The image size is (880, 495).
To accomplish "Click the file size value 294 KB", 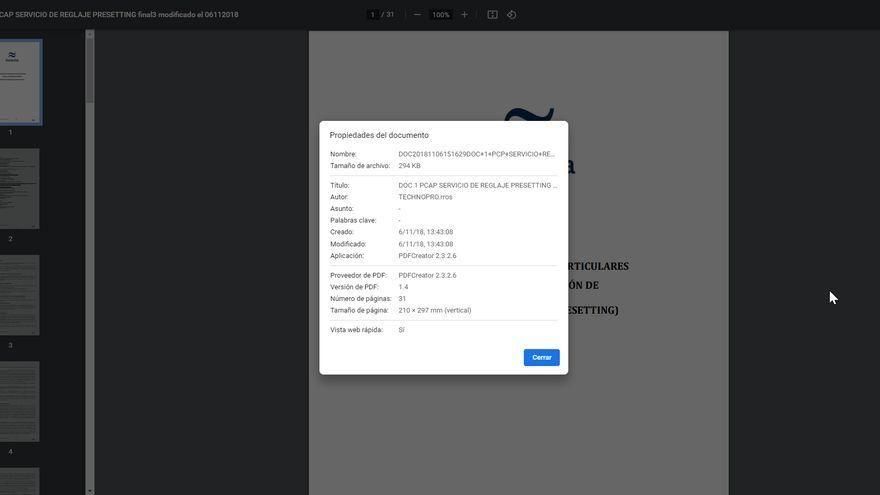I will tap(409, 166).
